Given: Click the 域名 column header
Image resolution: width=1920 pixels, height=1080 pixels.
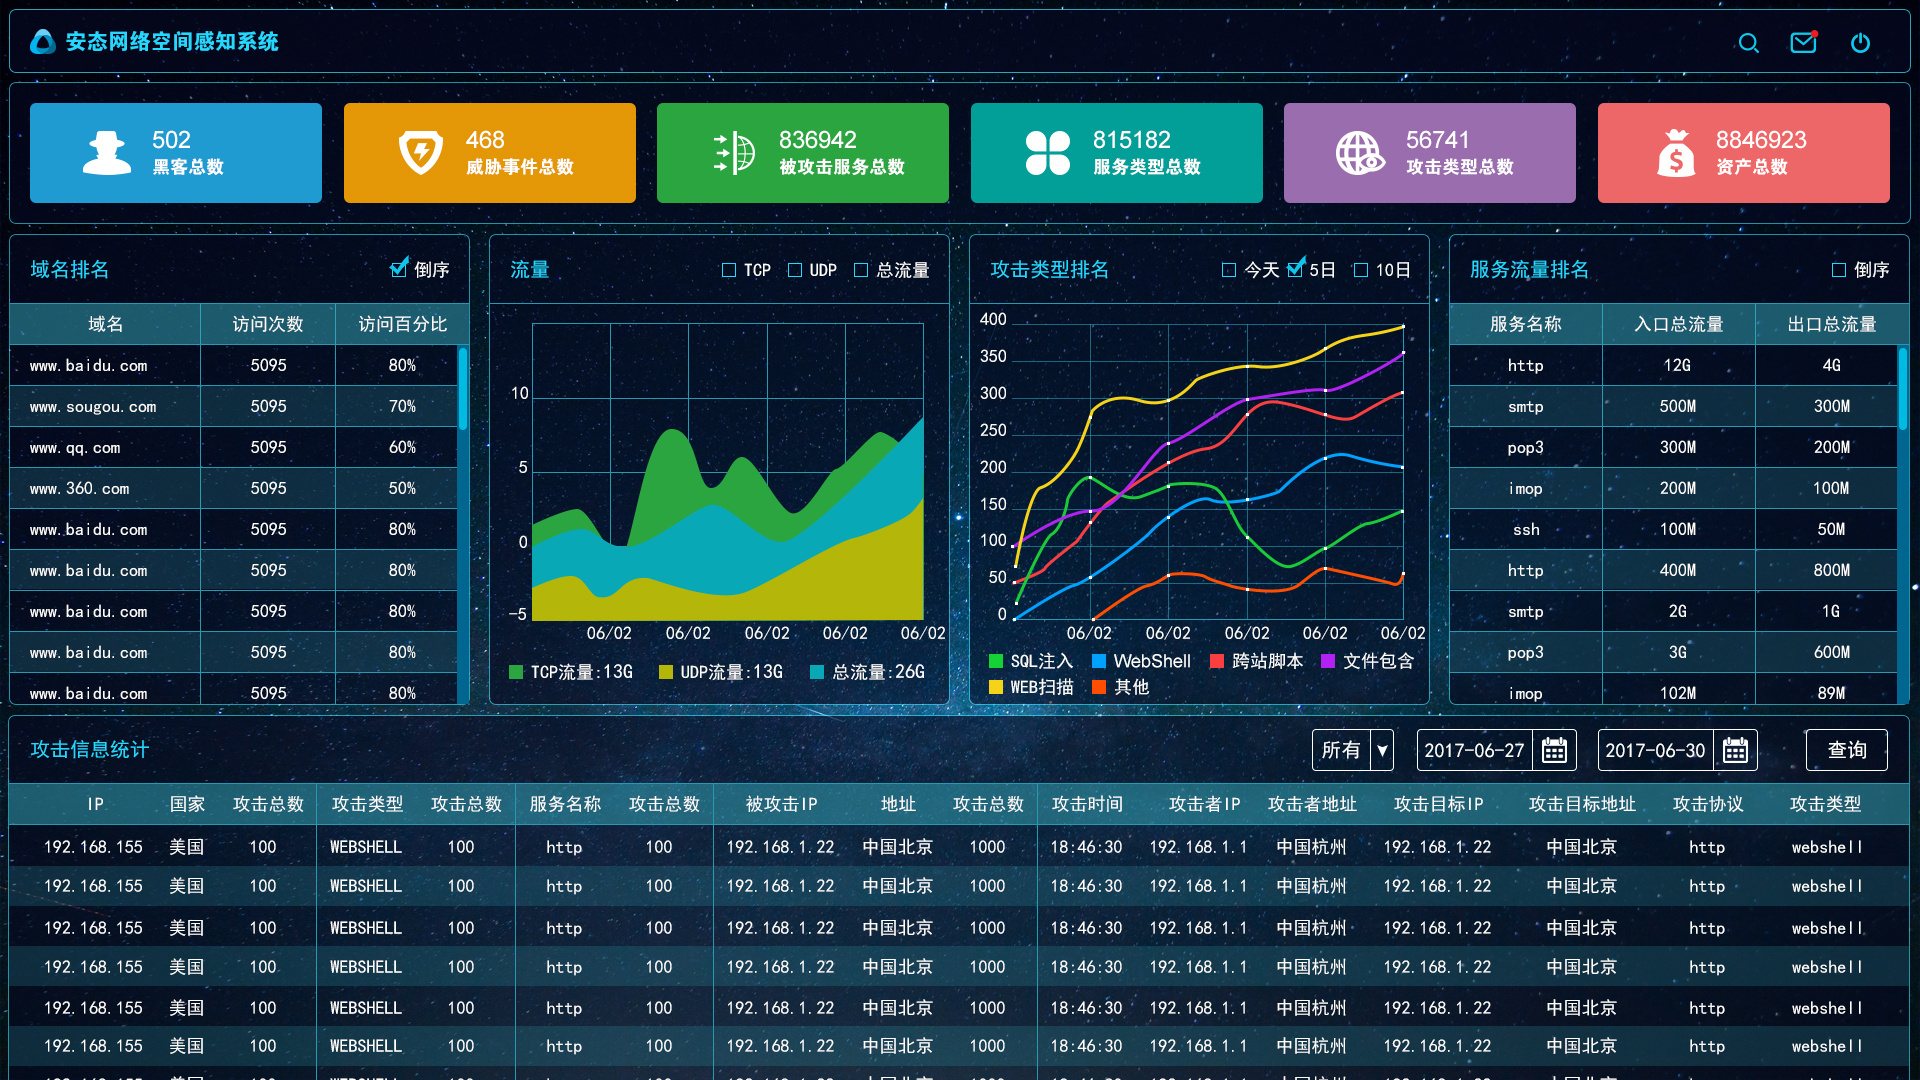Looking at the screenshot, I should click(x=105, y=324).
